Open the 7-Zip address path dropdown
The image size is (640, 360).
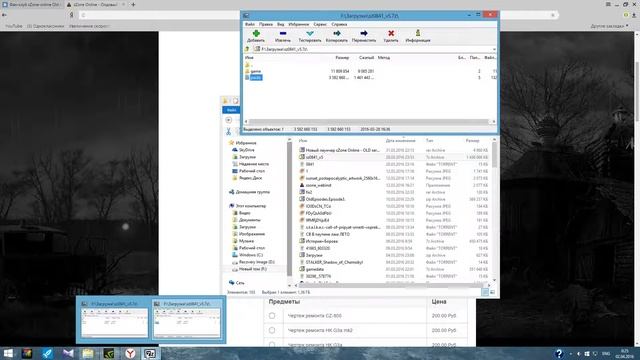tap(494, 49)
